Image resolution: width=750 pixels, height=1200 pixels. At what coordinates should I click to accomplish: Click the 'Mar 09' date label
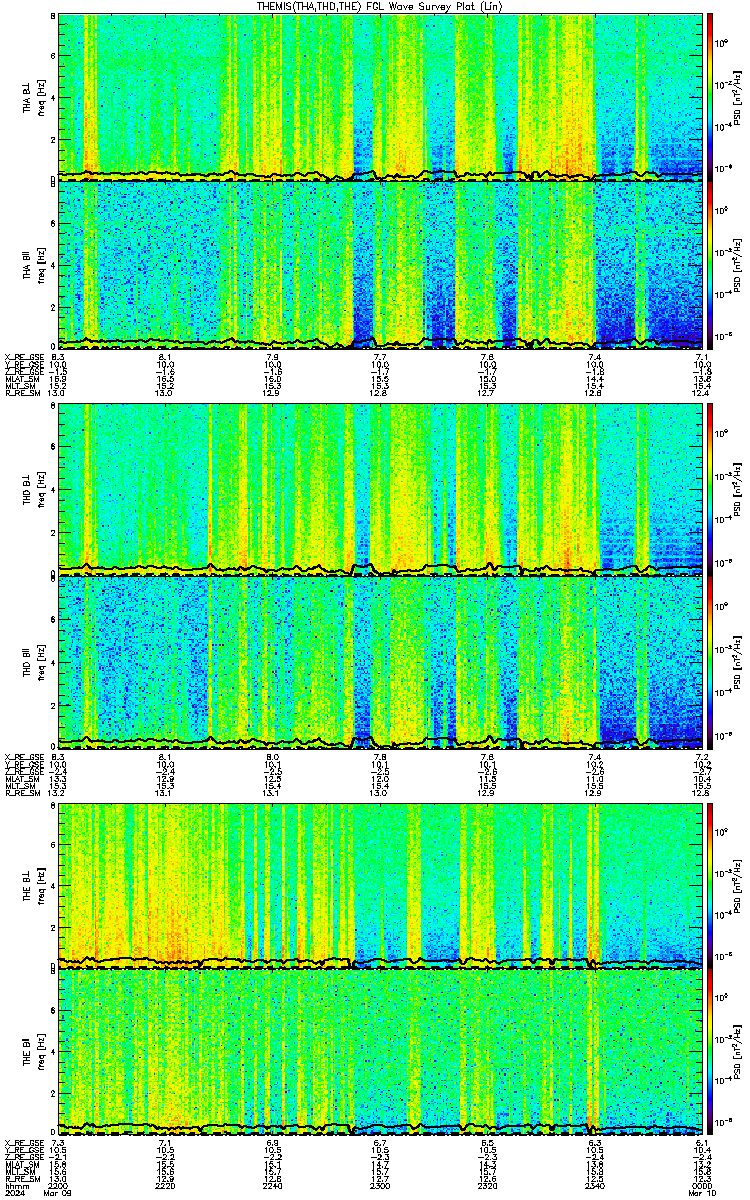[58, 1193]
